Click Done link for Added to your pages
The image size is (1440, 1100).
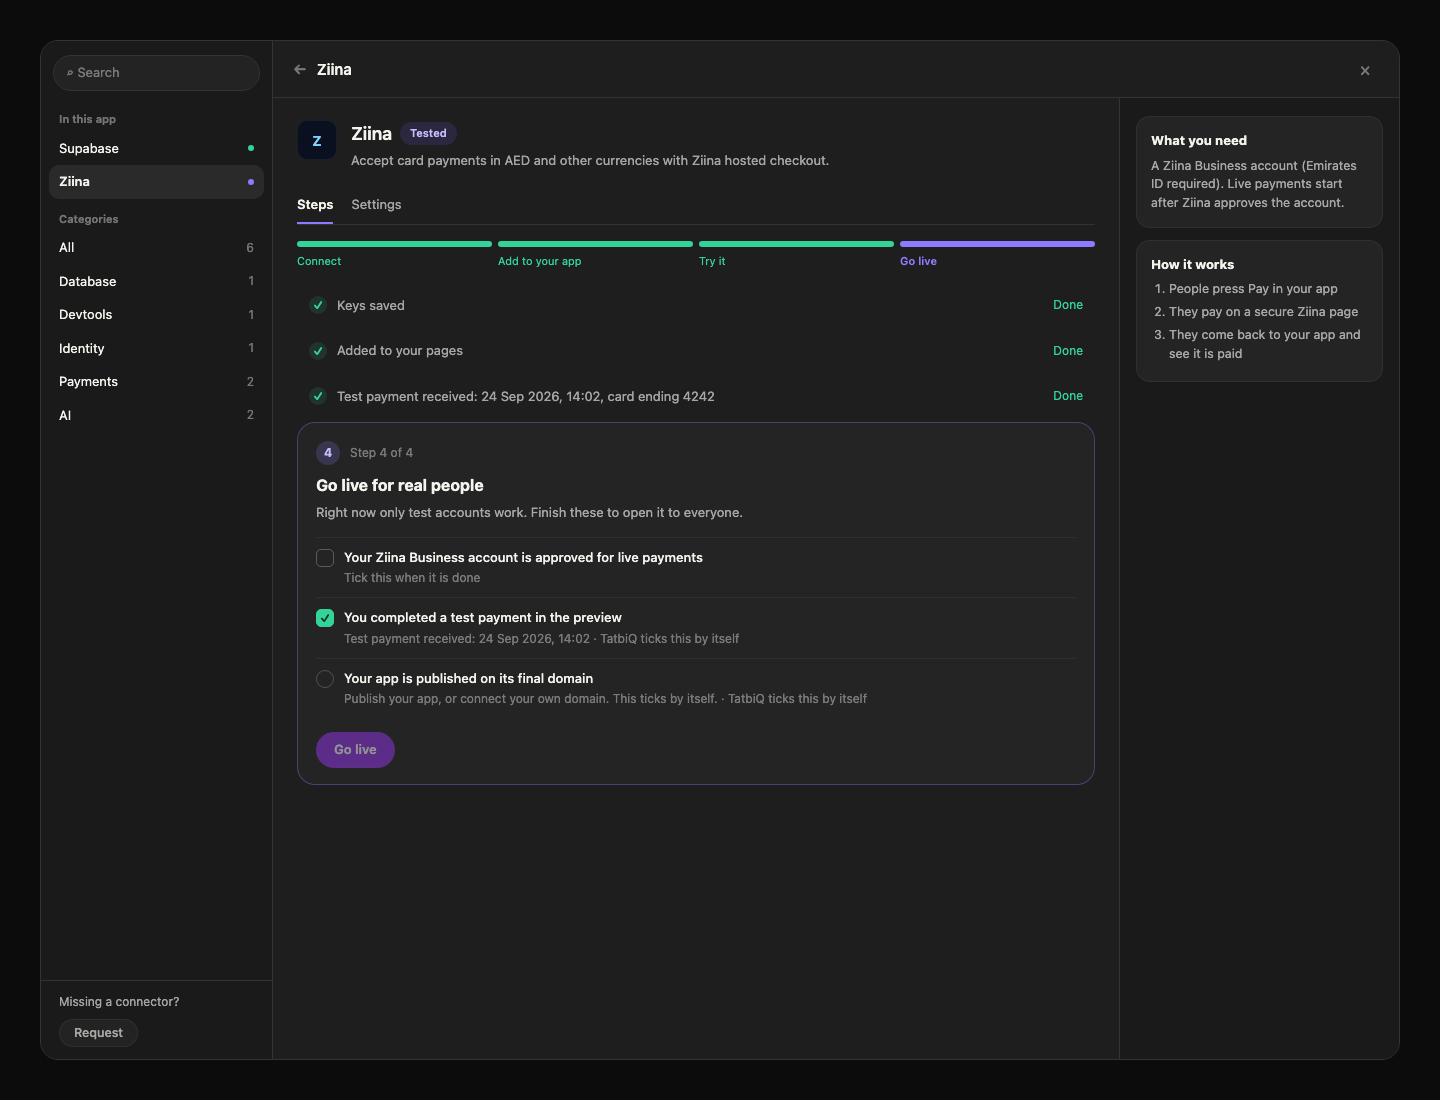pyautogui.click(x=1068, y=351)
